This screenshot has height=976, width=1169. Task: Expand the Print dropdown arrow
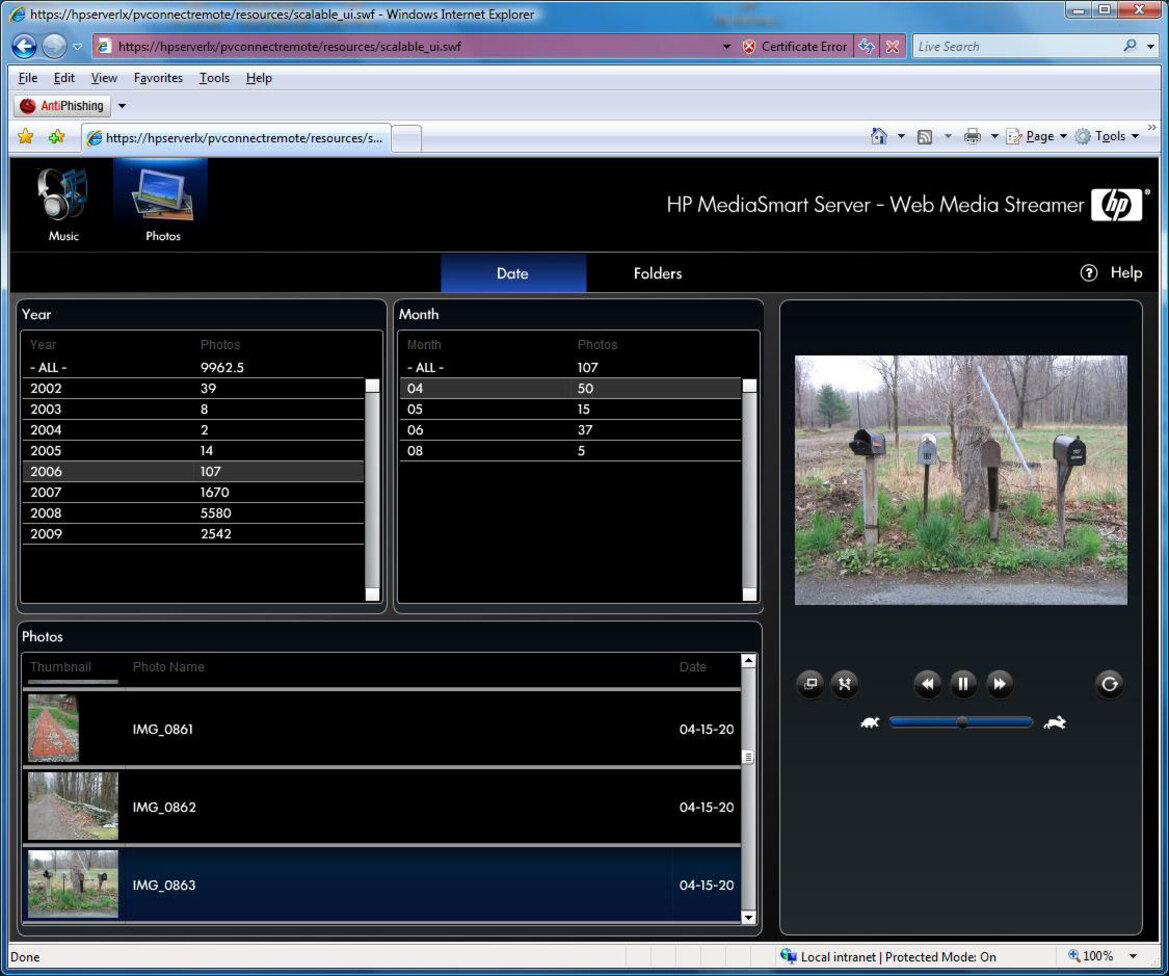click(995, 136)
